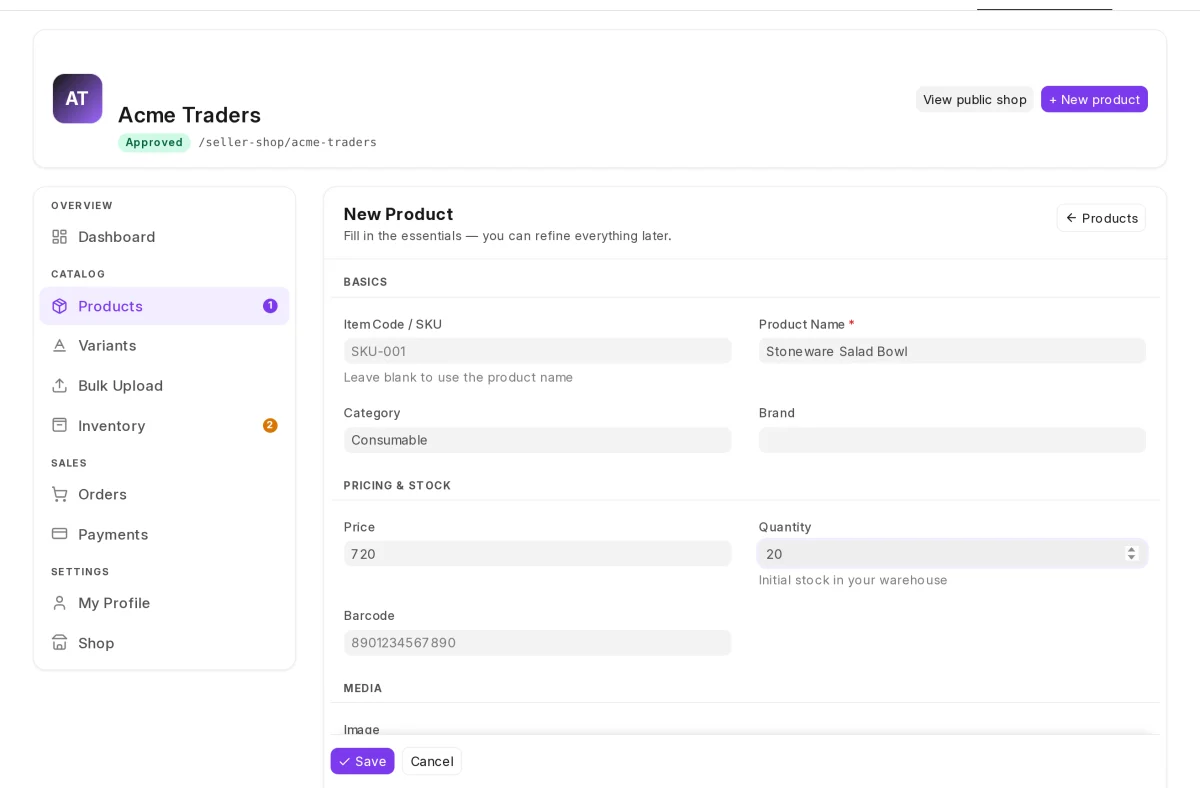Viewport: 1200px width, 788px height.
Task: Go back via the Products button
Action: coord(1101,218)
